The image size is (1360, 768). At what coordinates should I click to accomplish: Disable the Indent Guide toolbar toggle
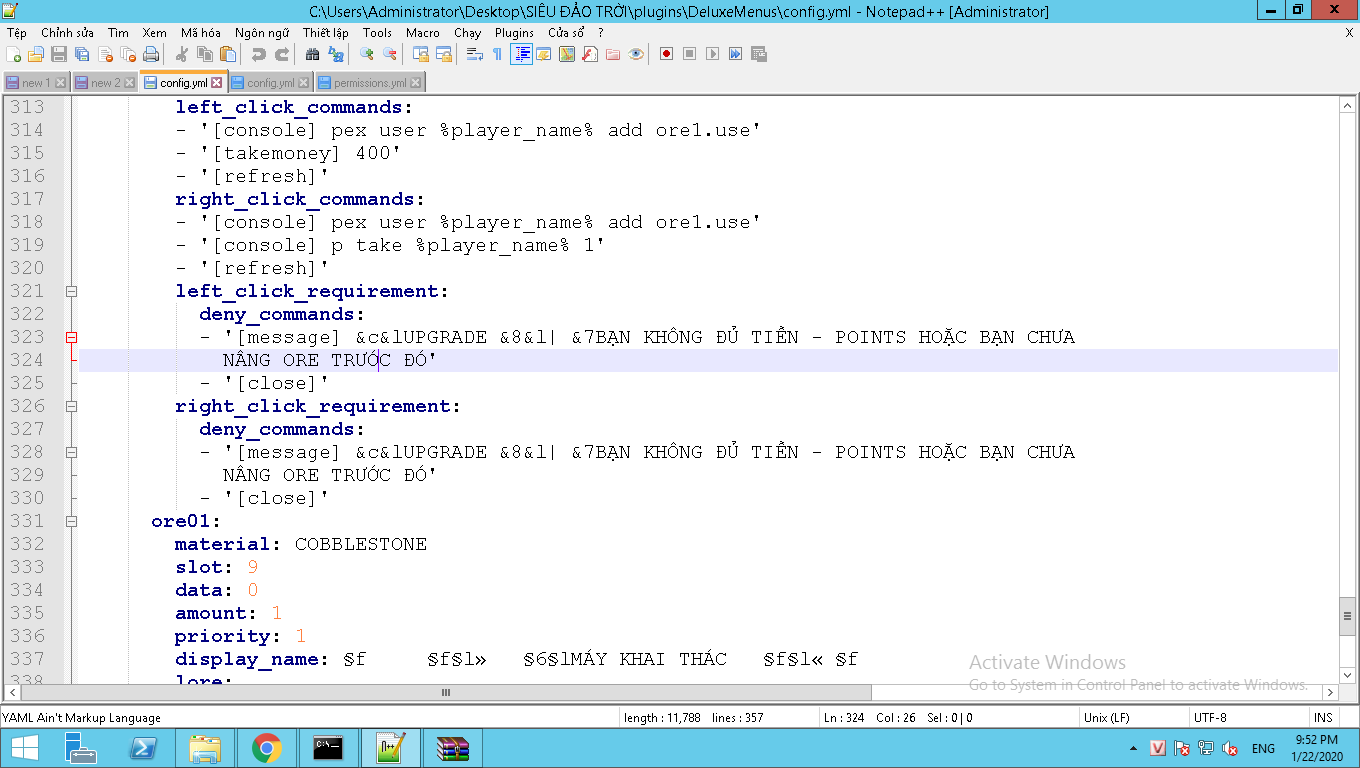pos(521,54)
